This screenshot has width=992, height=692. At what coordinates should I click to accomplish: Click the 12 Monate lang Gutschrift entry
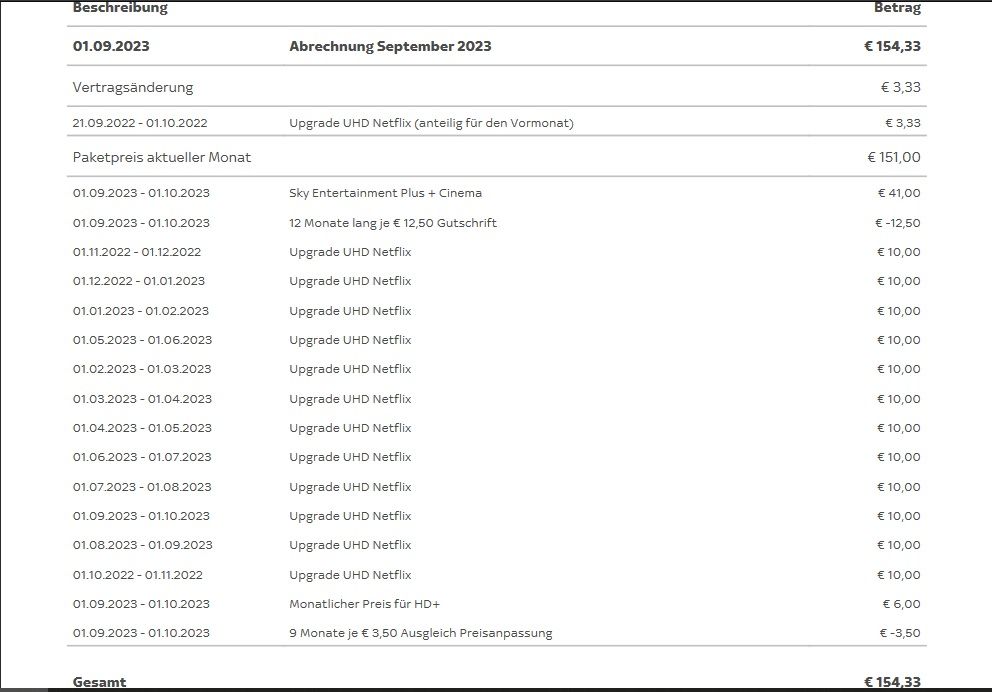393,223
